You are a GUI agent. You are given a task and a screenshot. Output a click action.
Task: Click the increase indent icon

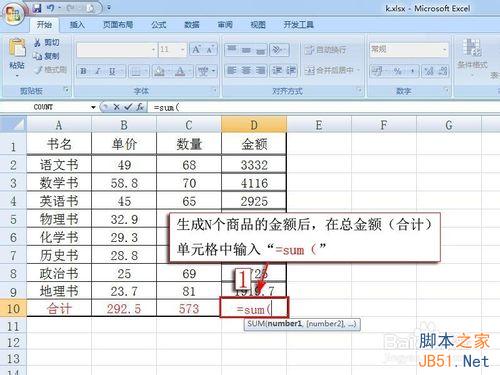pos(291,70)
